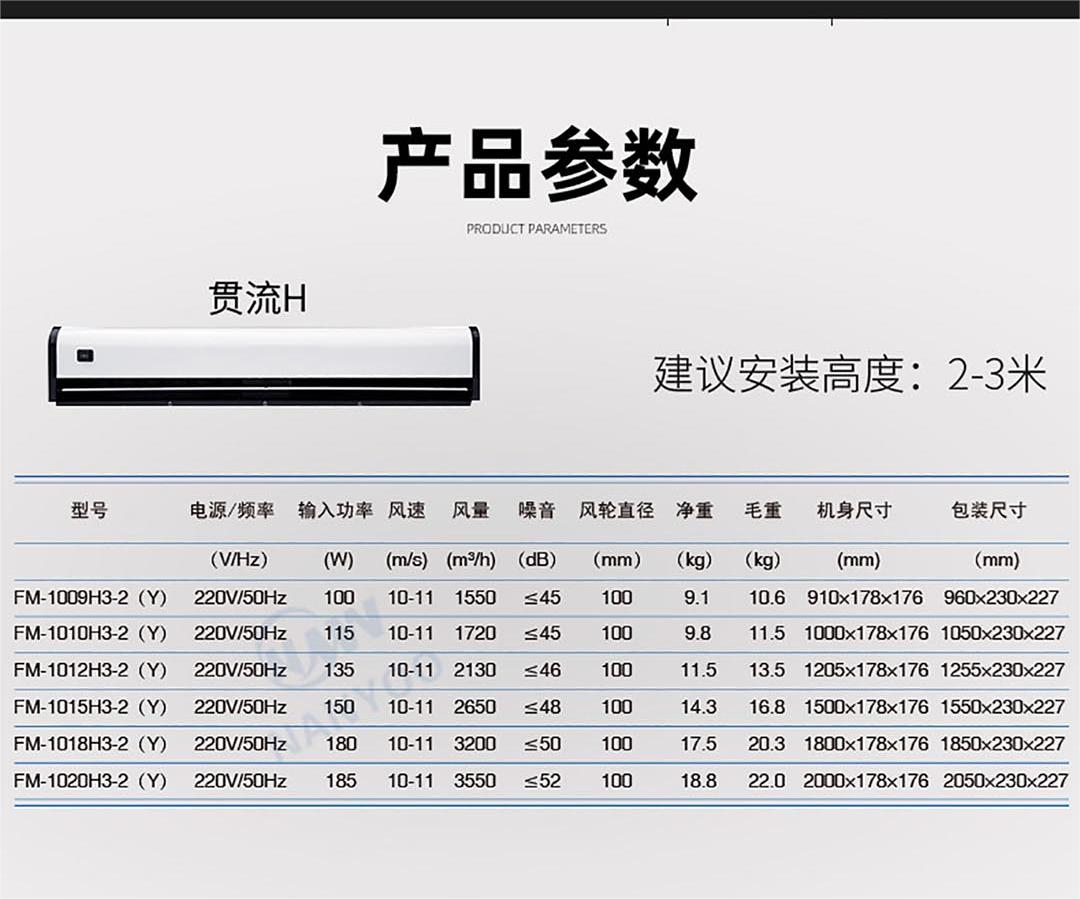The width and height of the screenshot is (1080, 899).
Task: Click the 3200 air volume value
Action: coord(474,744)
